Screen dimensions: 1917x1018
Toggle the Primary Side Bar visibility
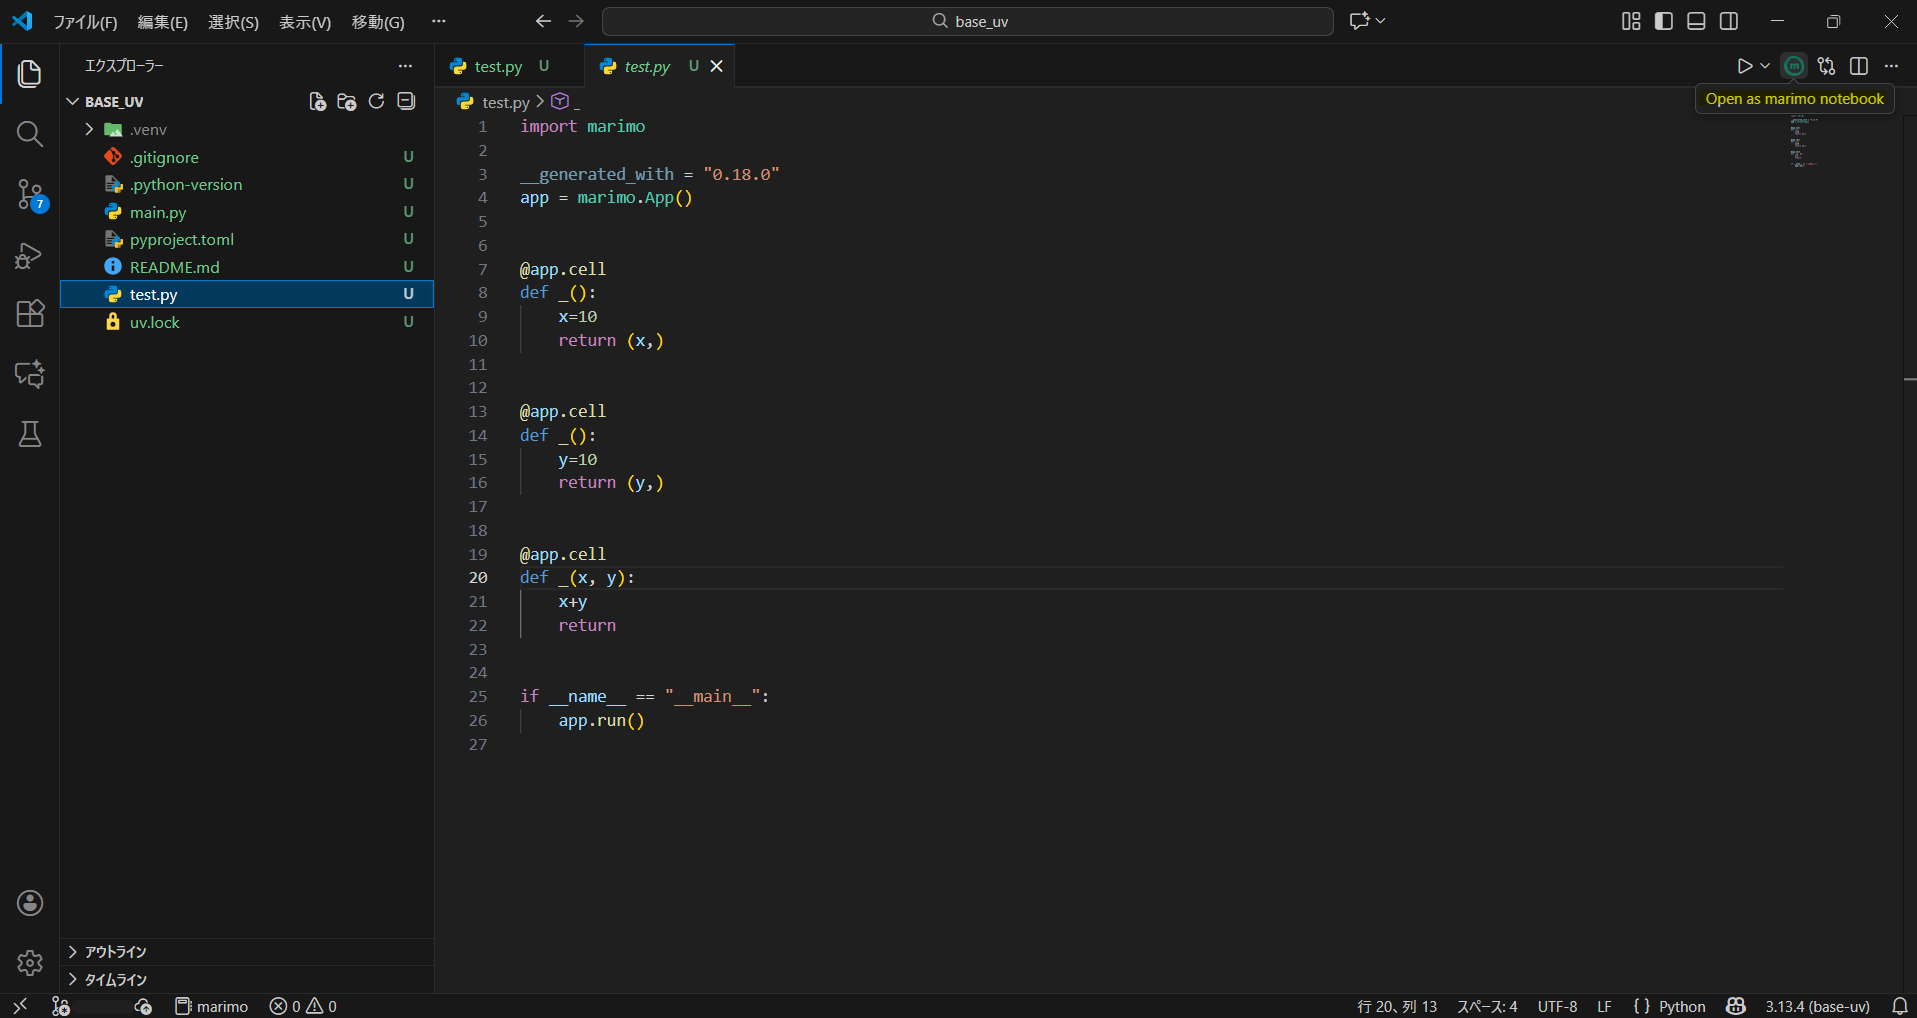[1663, 20]
